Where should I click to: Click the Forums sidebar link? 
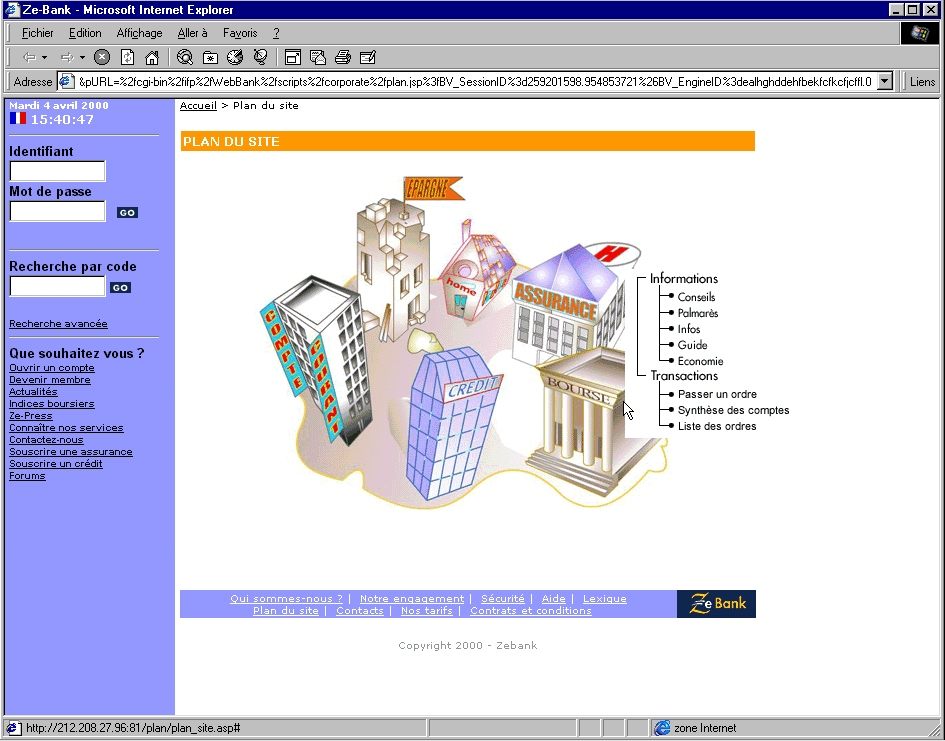point(27,476)
